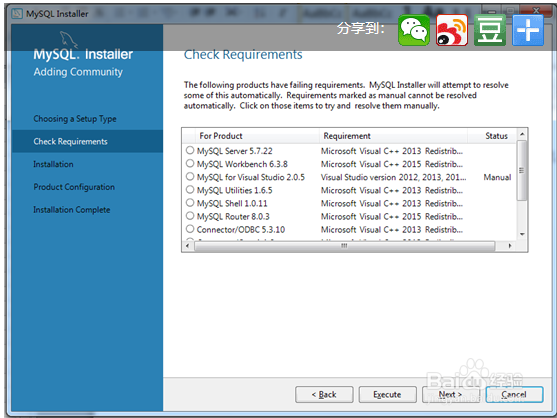This screenshot has width=557, height=418.
Task: Open more share options plus icon
Action: point(528,30)
